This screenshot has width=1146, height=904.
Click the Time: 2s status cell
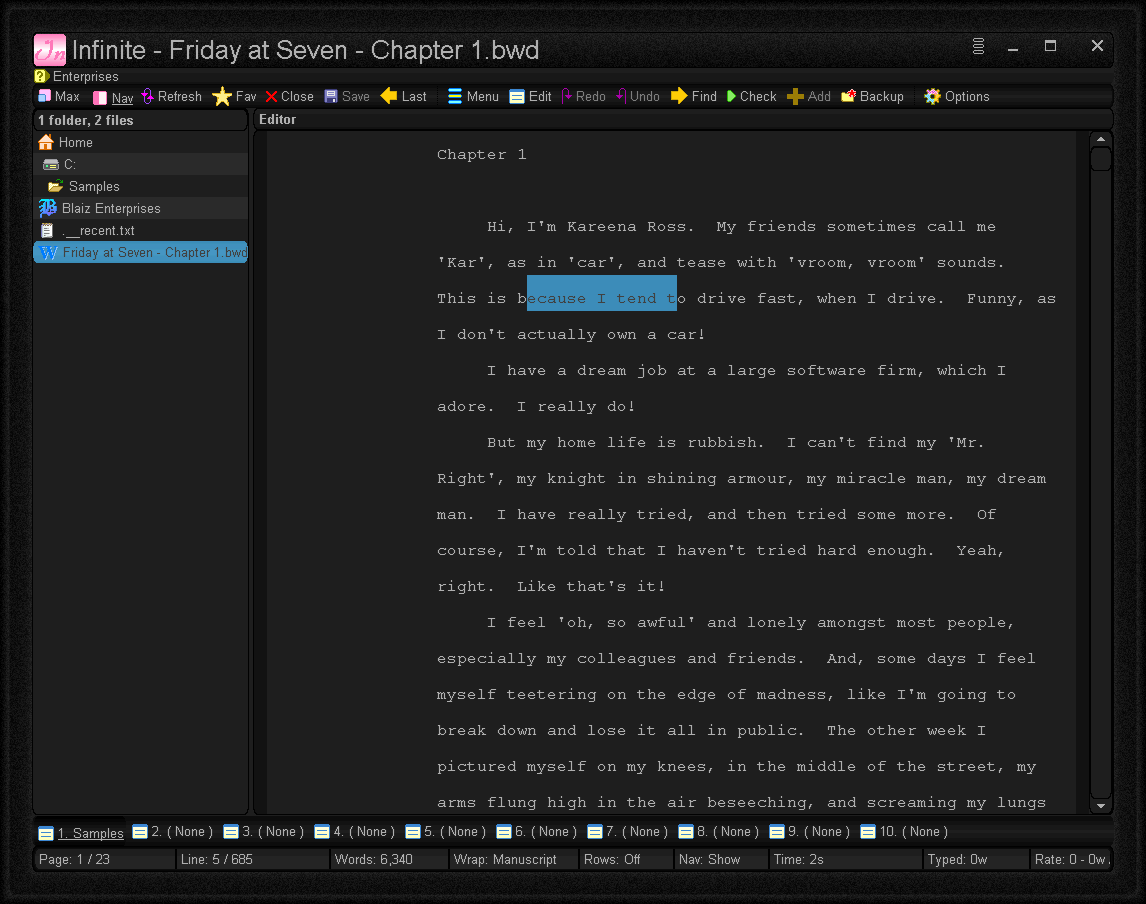tap(845, 859)
